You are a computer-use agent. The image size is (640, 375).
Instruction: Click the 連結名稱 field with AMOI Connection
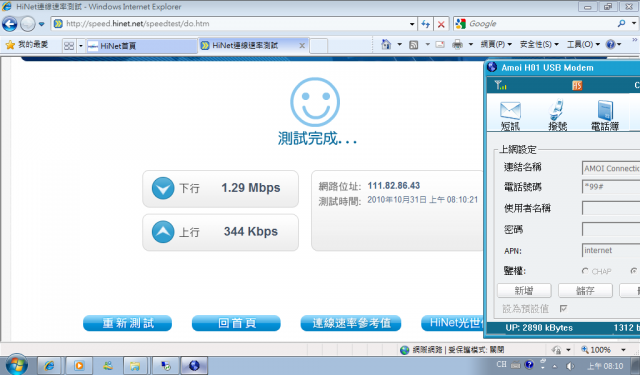tap(611, 168)
